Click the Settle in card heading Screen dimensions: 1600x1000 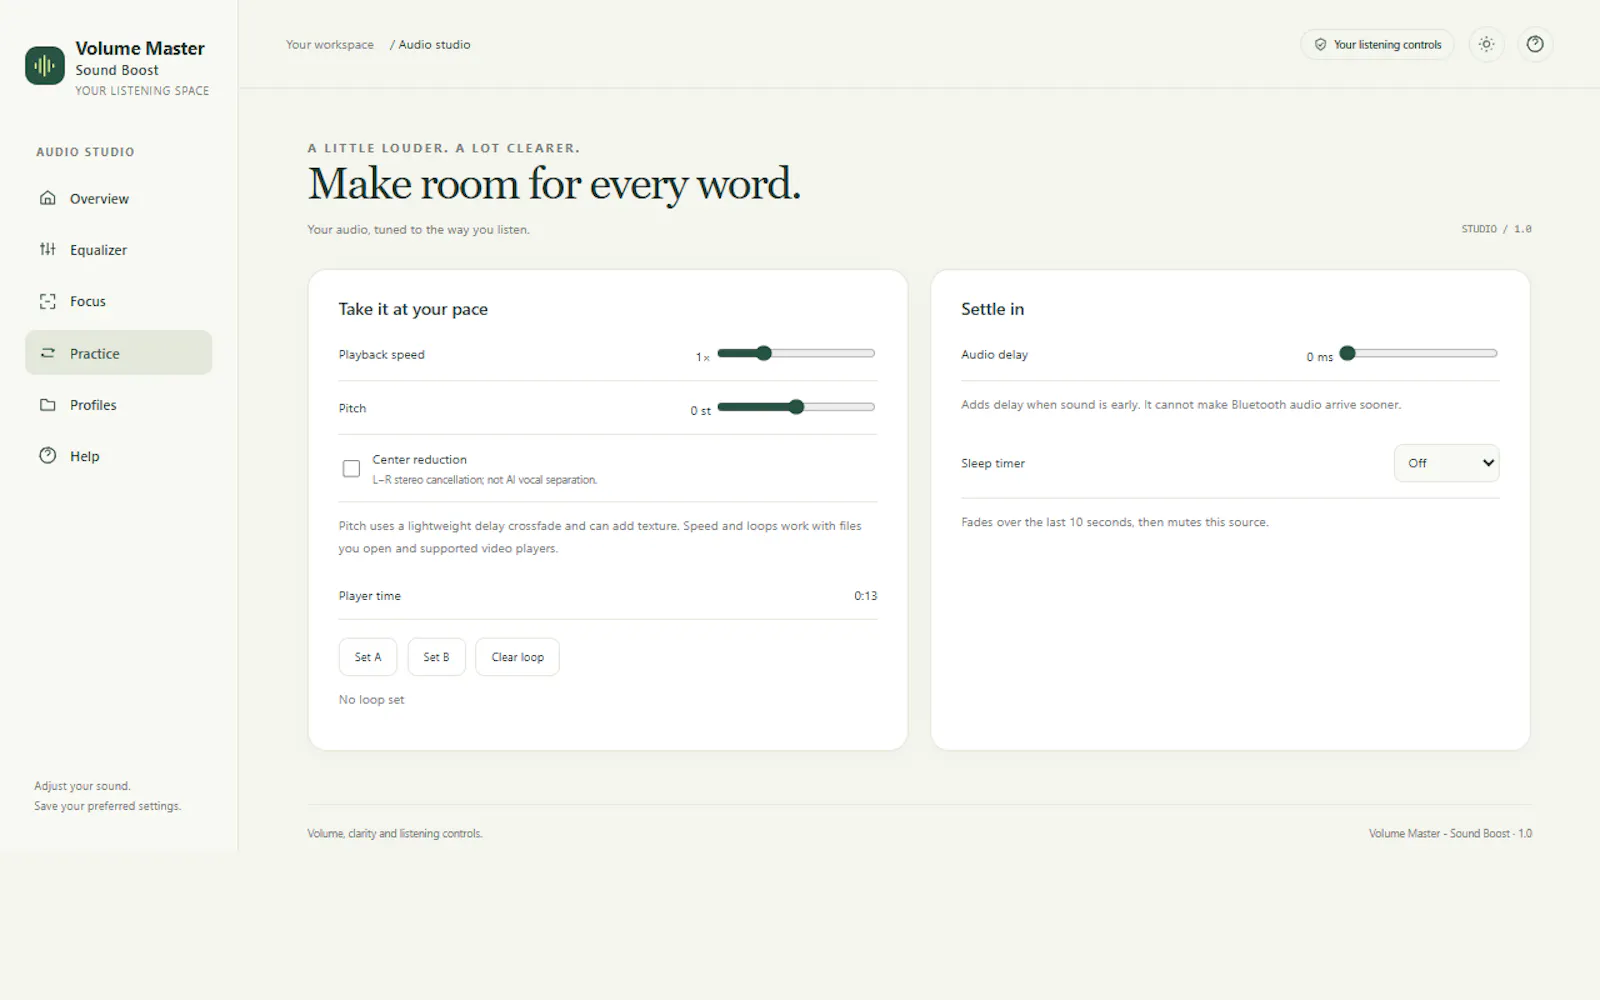point(992,309)
